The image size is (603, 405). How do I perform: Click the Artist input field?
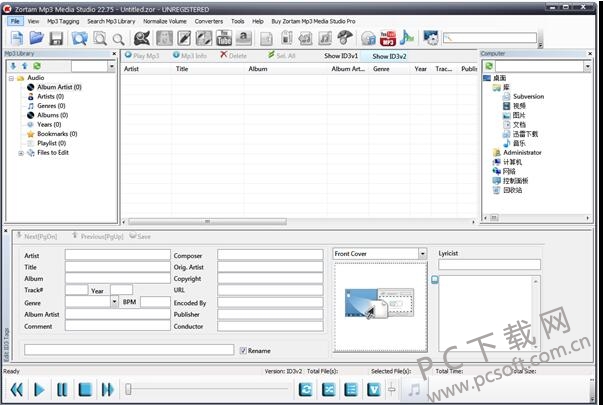(118, 255)
